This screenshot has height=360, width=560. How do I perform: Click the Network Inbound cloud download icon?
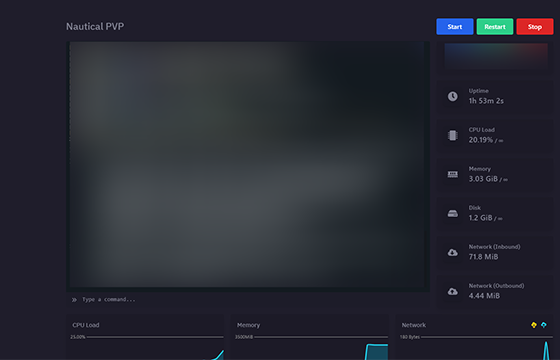pyautogui.click(x=452, y=252)
